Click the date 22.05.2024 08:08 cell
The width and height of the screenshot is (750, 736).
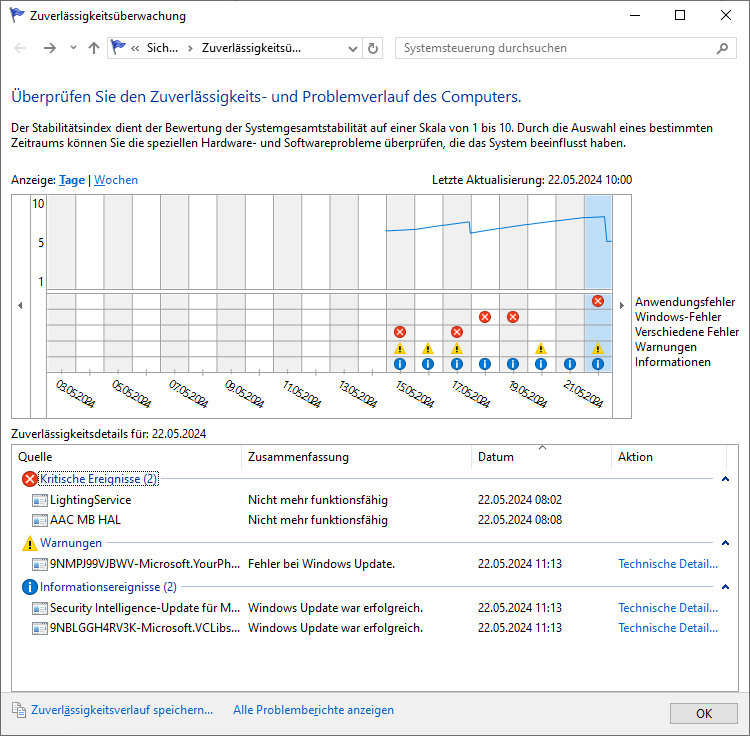[520, 520]
